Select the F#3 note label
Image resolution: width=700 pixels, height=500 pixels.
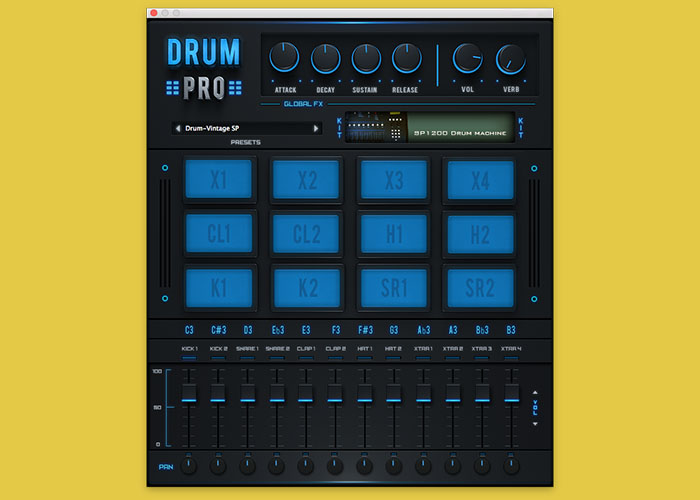[x=364, y=329]
